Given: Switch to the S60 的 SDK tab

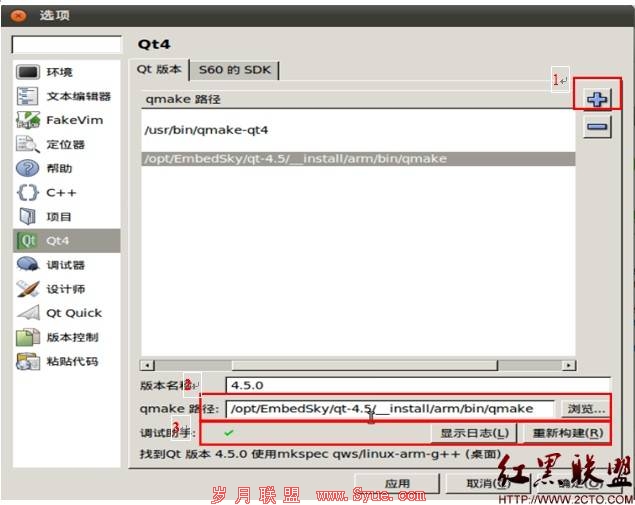Looking at the screenshot, I should pyautogui.click(x=234, y=70).
